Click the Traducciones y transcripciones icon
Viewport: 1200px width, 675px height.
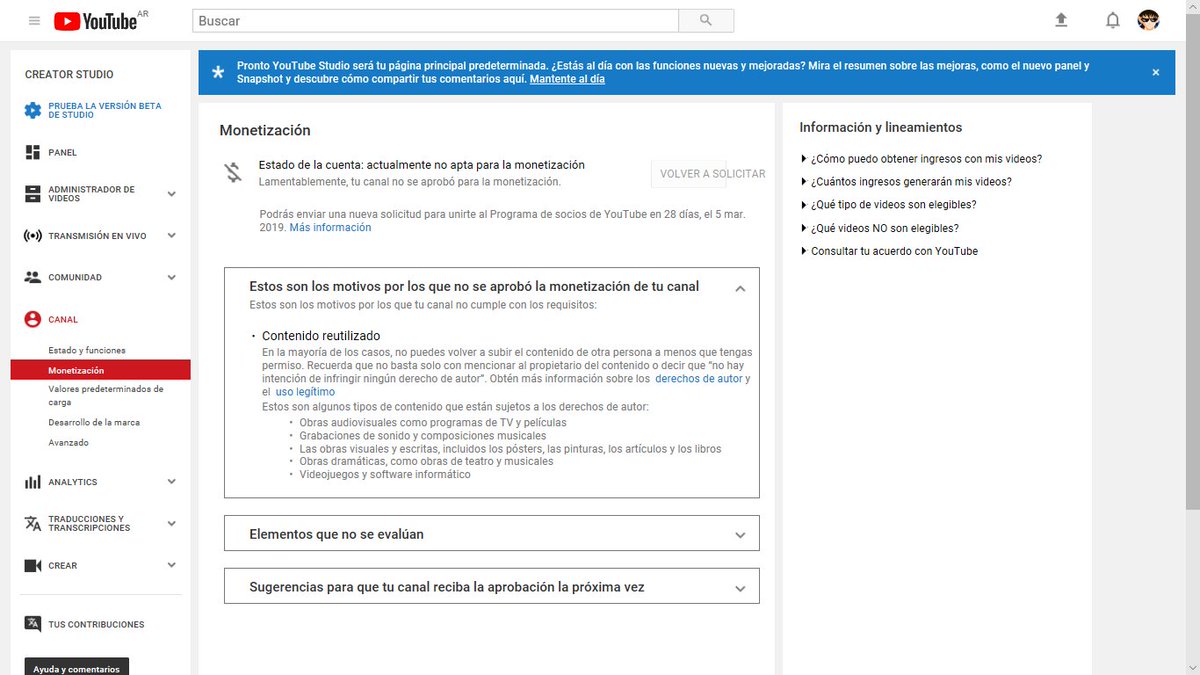click(33, 523)
